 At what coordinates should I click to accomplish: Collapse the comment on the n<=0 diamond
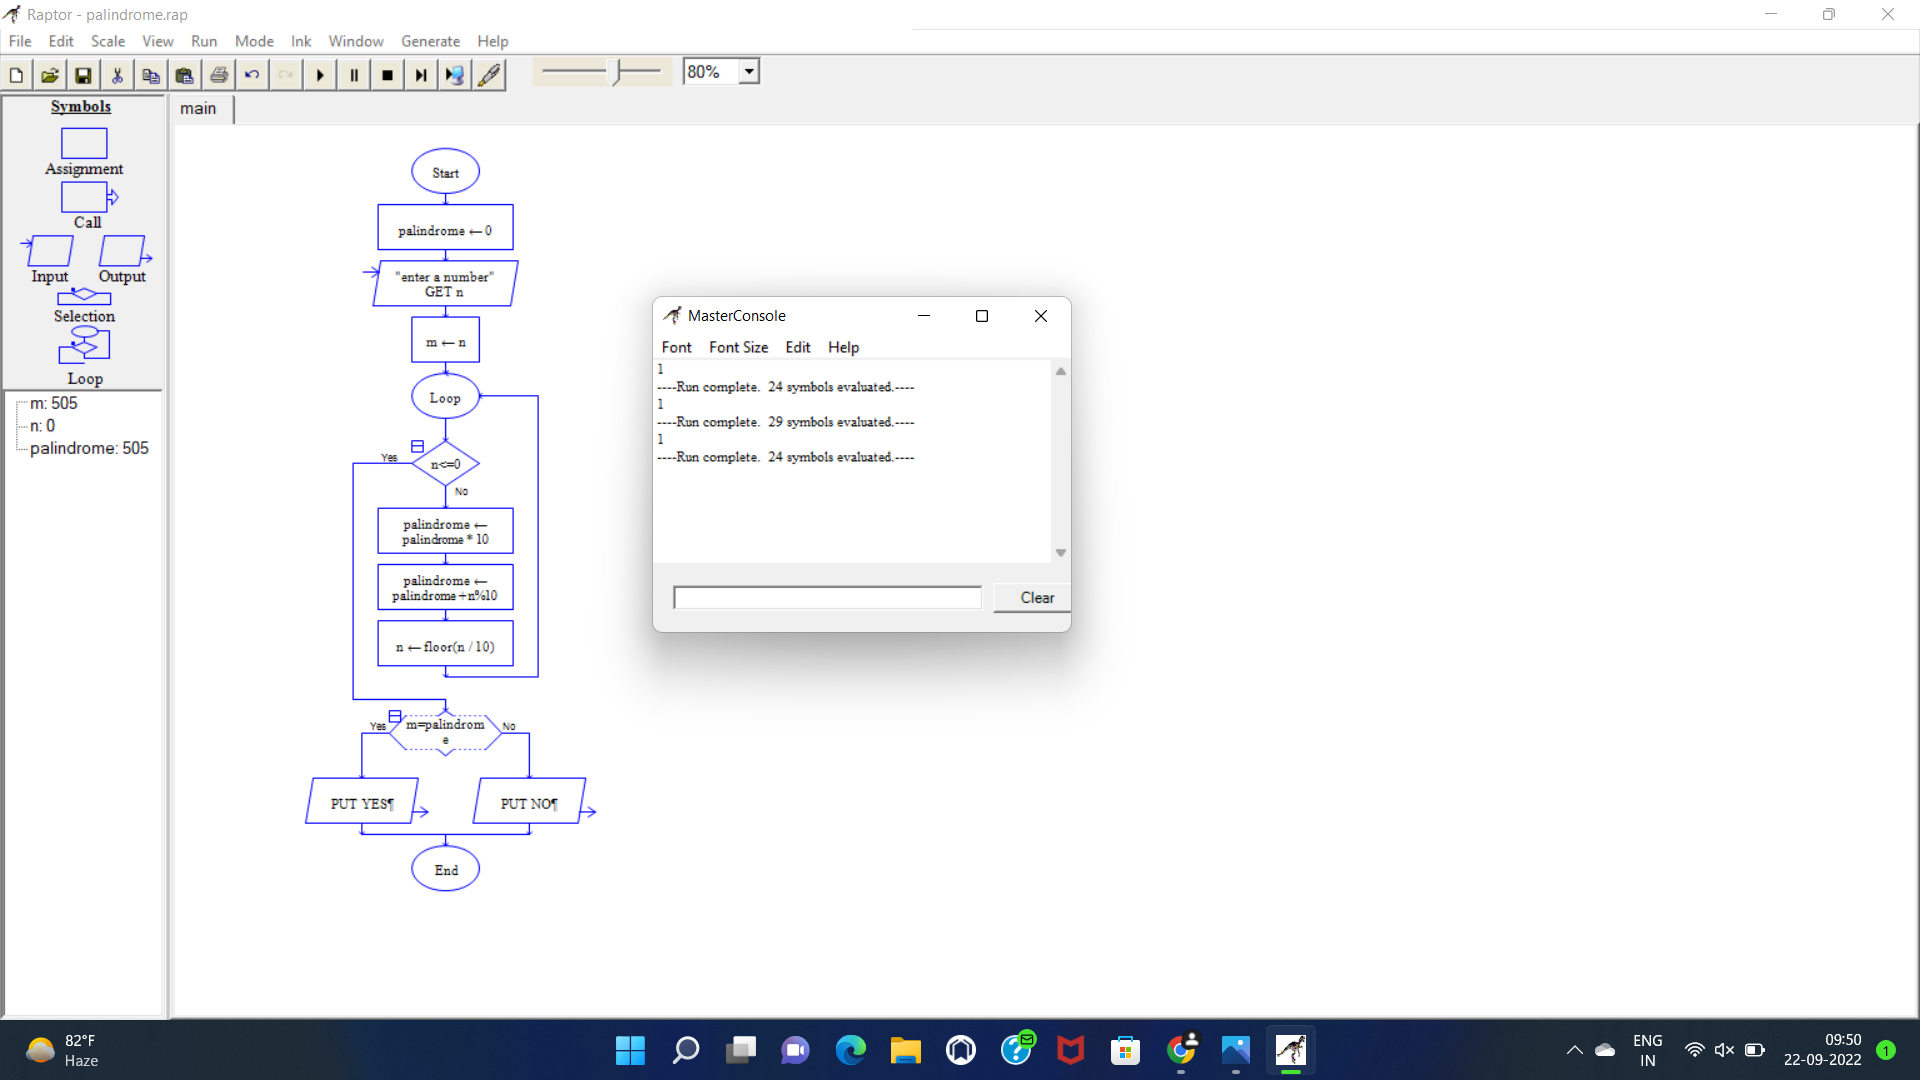tap(417, 446)
